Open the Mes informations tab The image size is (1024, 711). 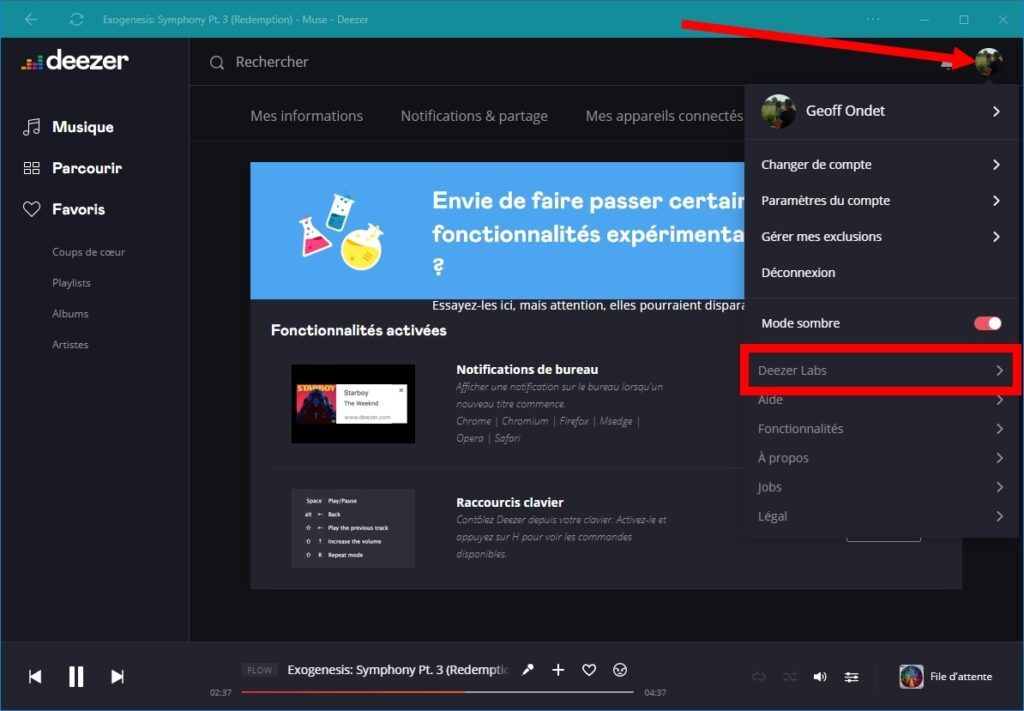point(306,116)
